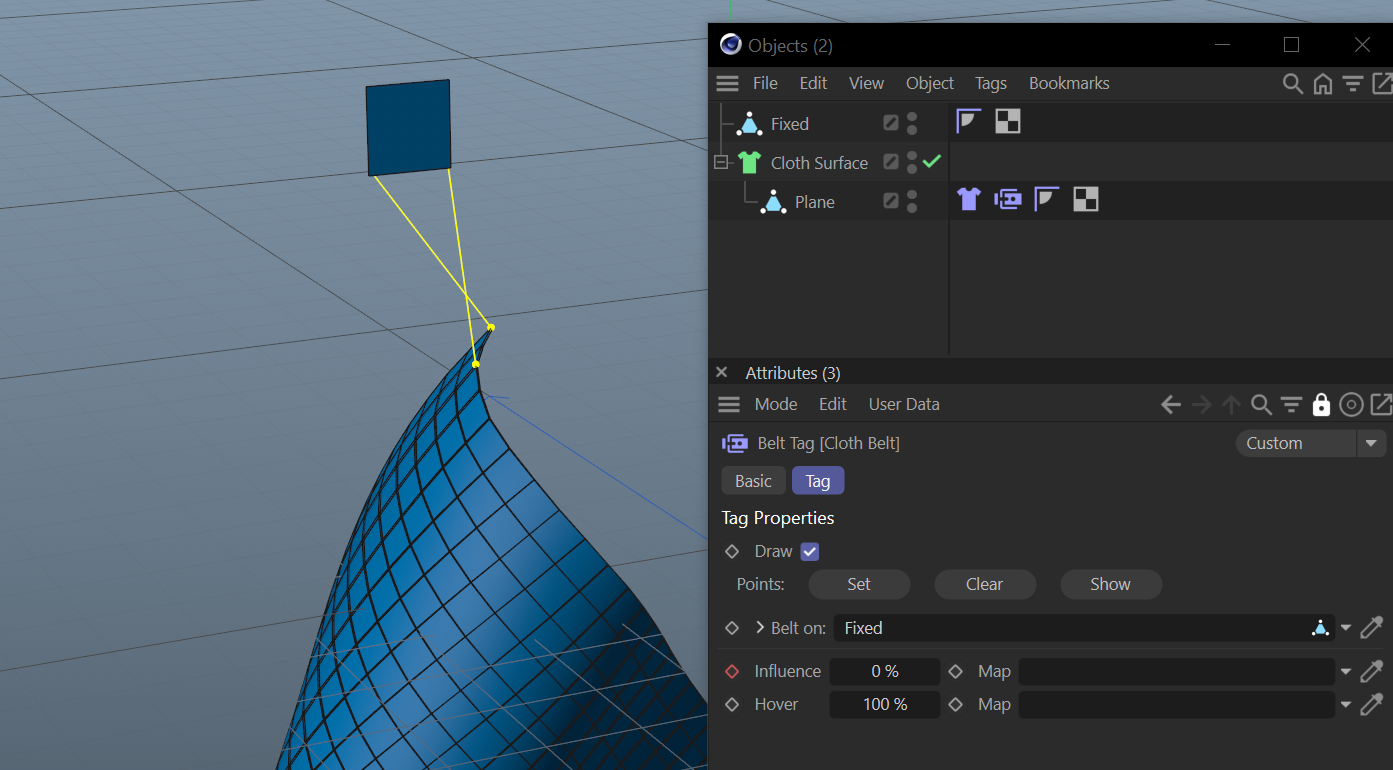Select the Fixed object's polygon icon
Viewport: 1393px width, 770px height.
point(749,124)
